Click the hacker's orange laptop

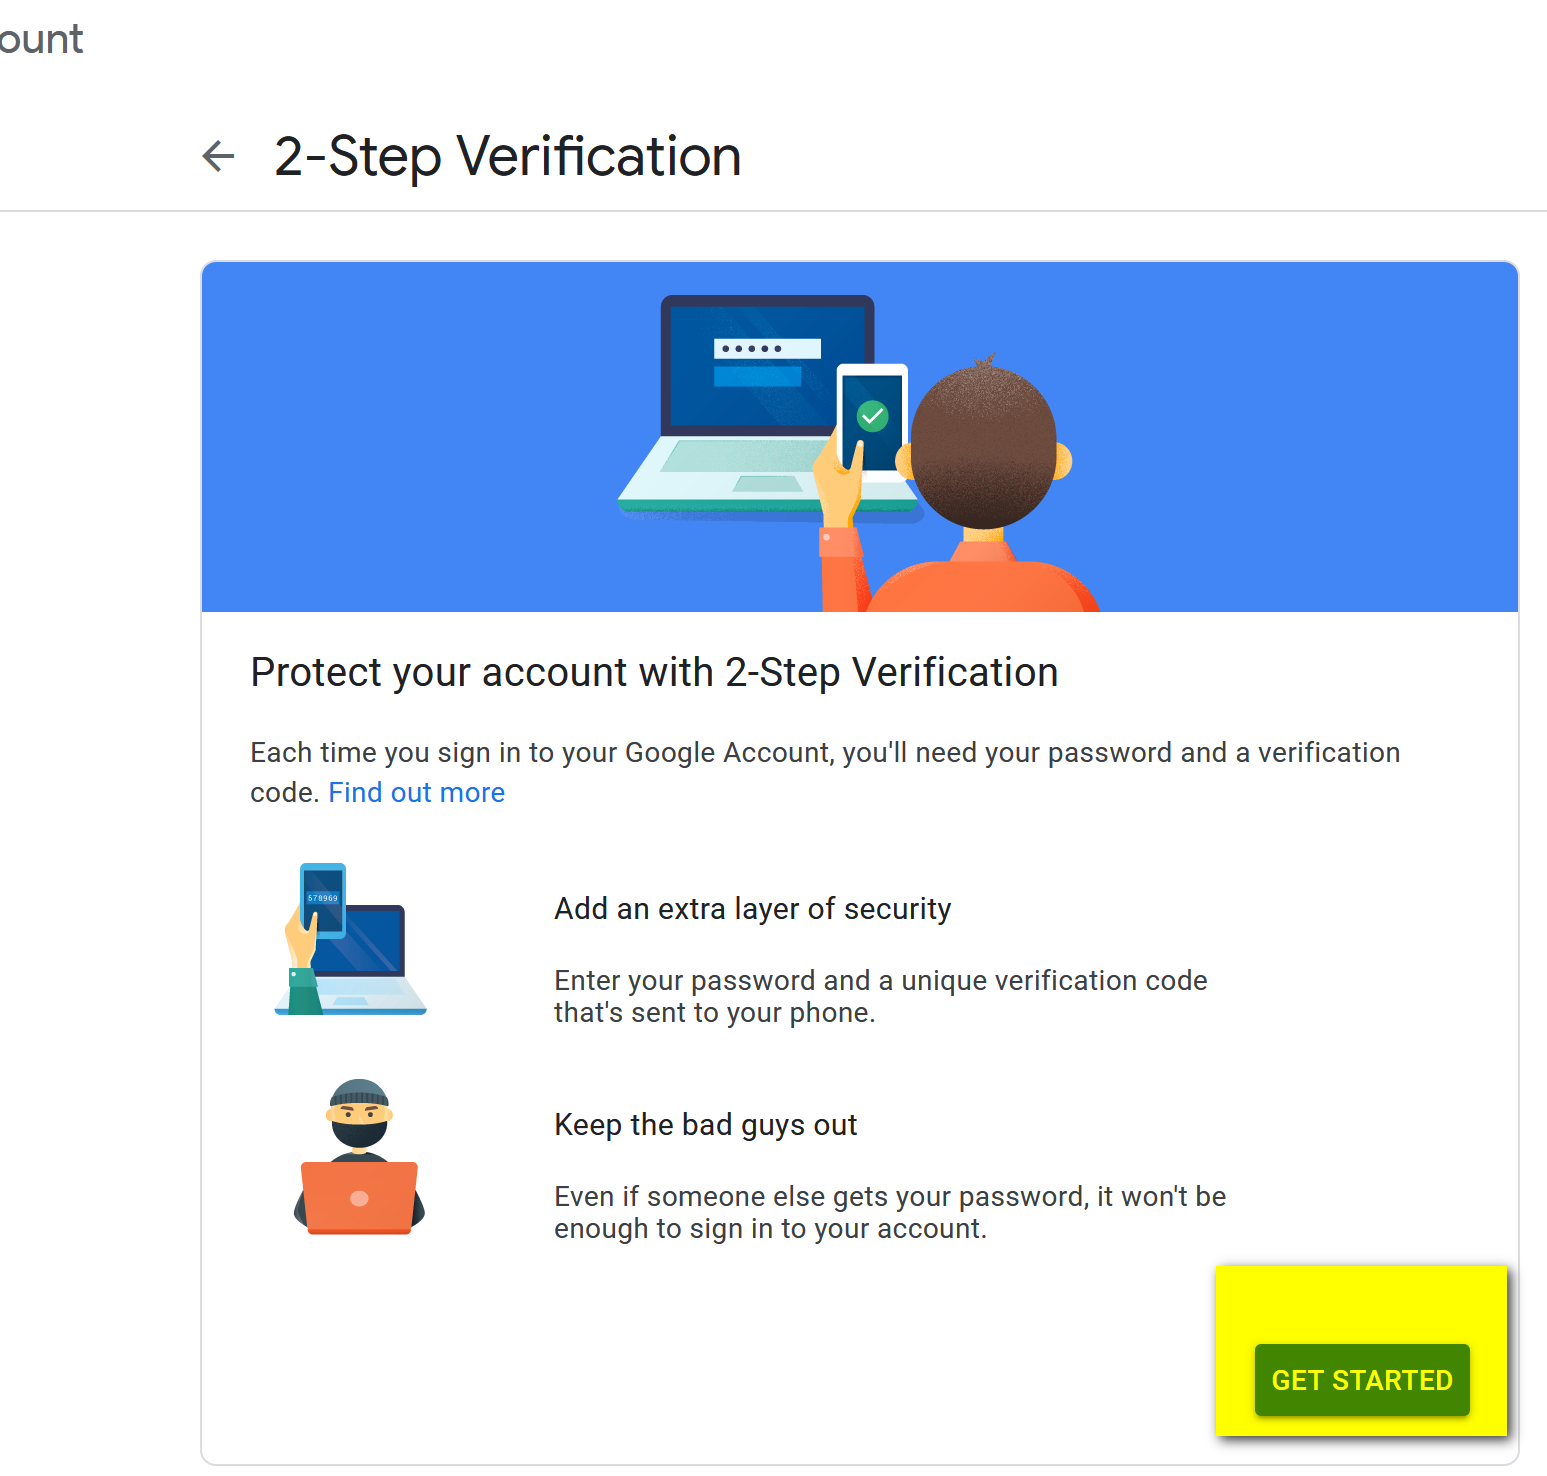[x=359, y=1197]
